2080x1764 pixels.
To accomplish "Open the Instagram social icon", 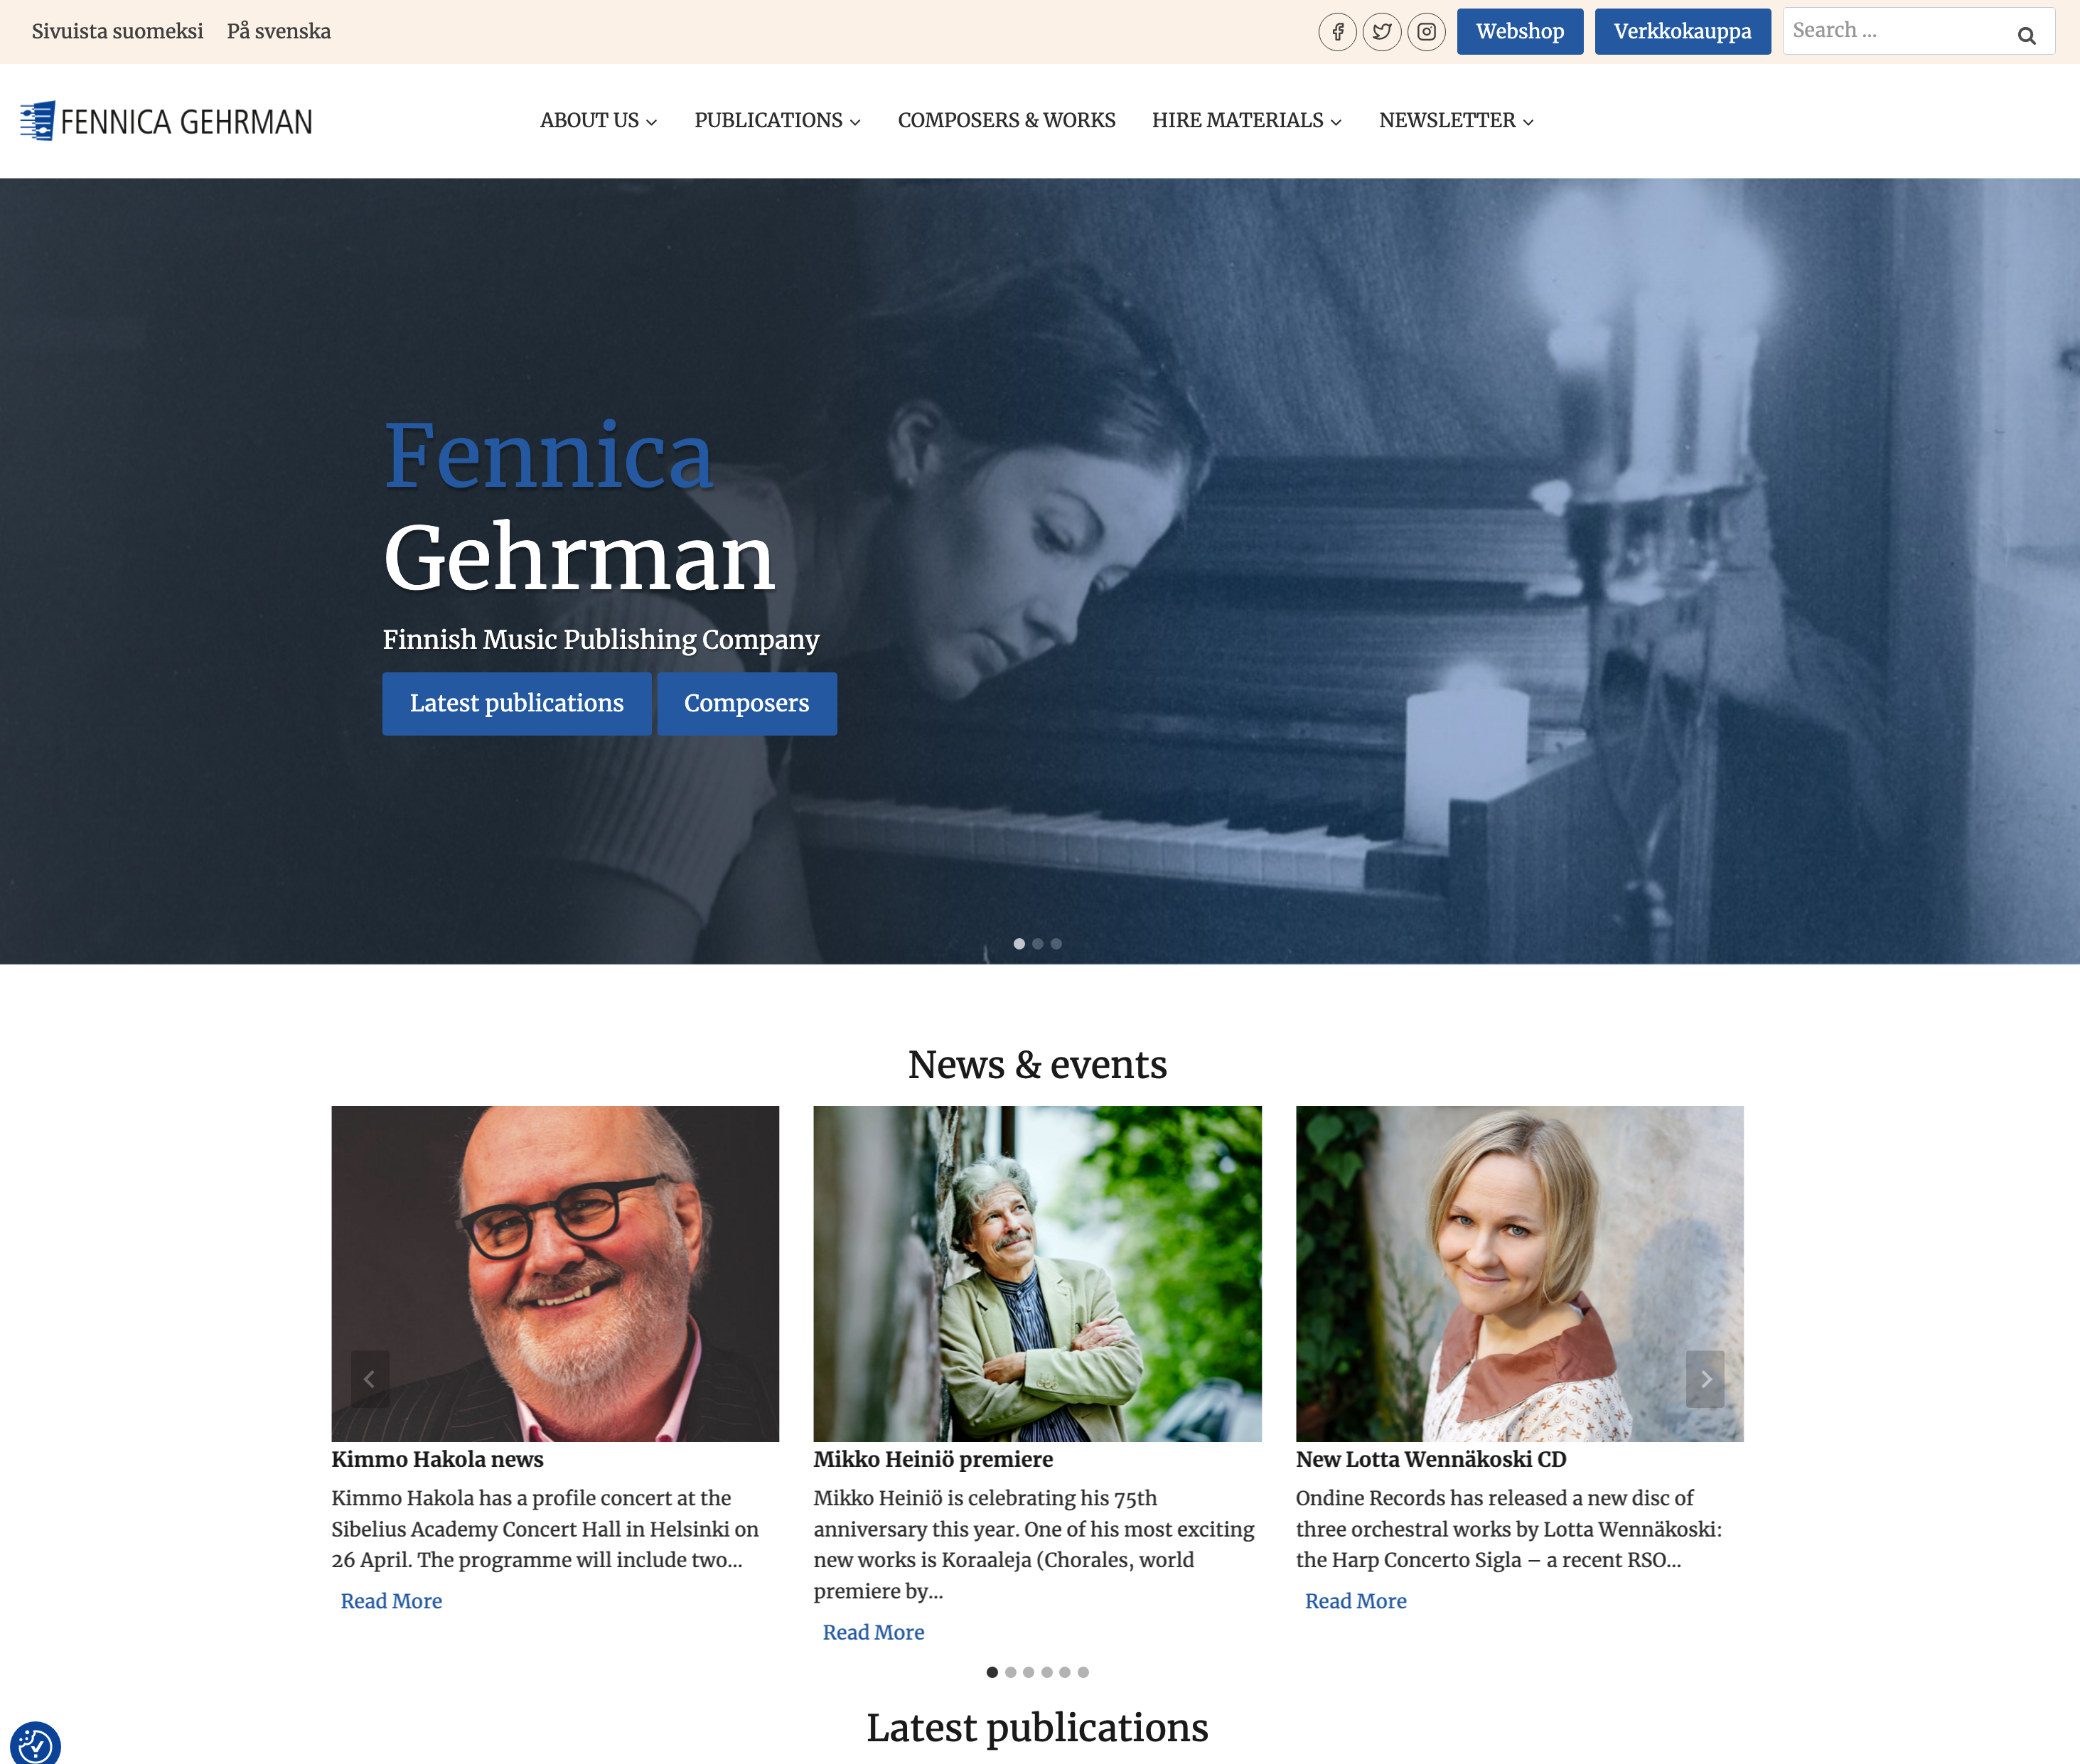I will [1427, 32].
